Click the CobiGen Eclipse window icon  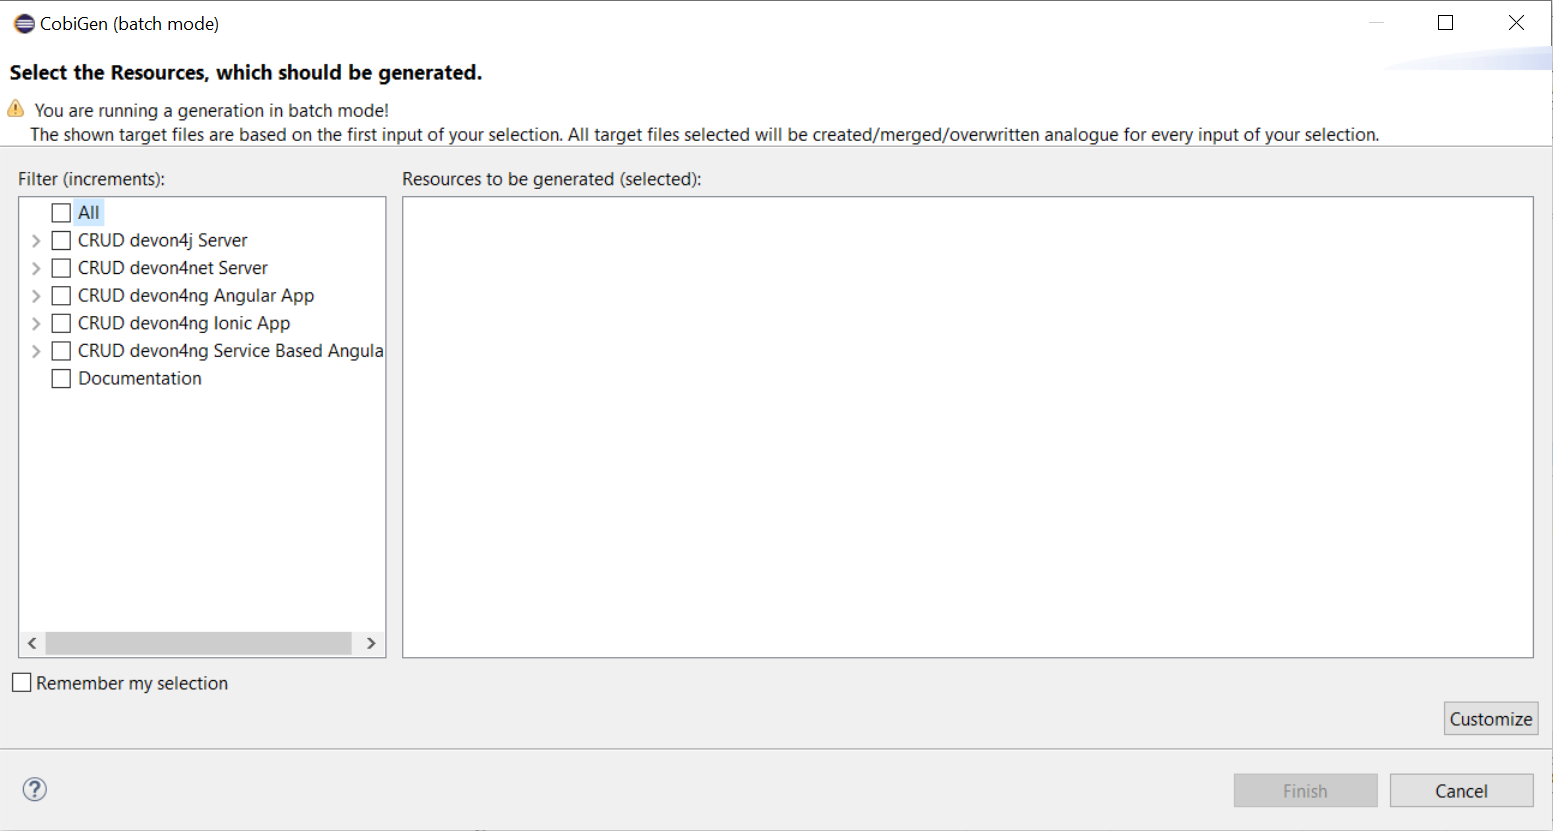coord(24,23)
